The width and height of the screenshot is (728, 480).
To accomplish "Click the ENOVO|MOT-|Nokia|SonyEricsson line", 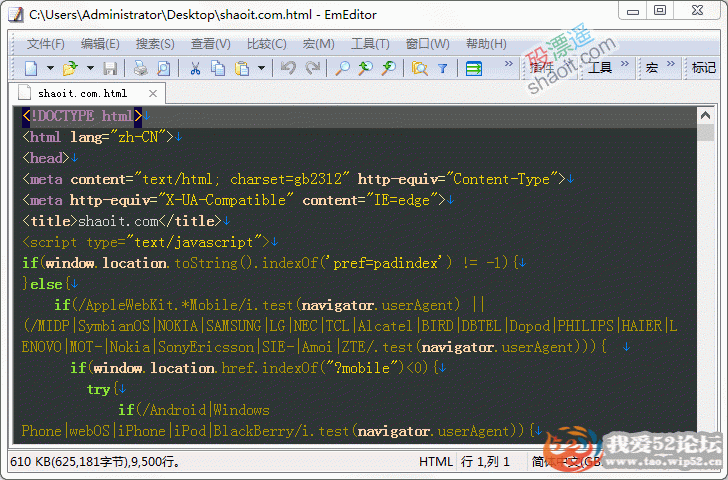I will 326,347.
